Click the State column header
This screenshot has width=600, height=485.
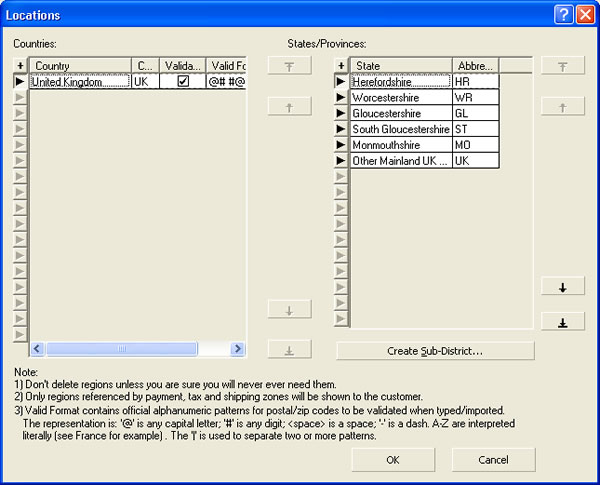pos(400,66)
